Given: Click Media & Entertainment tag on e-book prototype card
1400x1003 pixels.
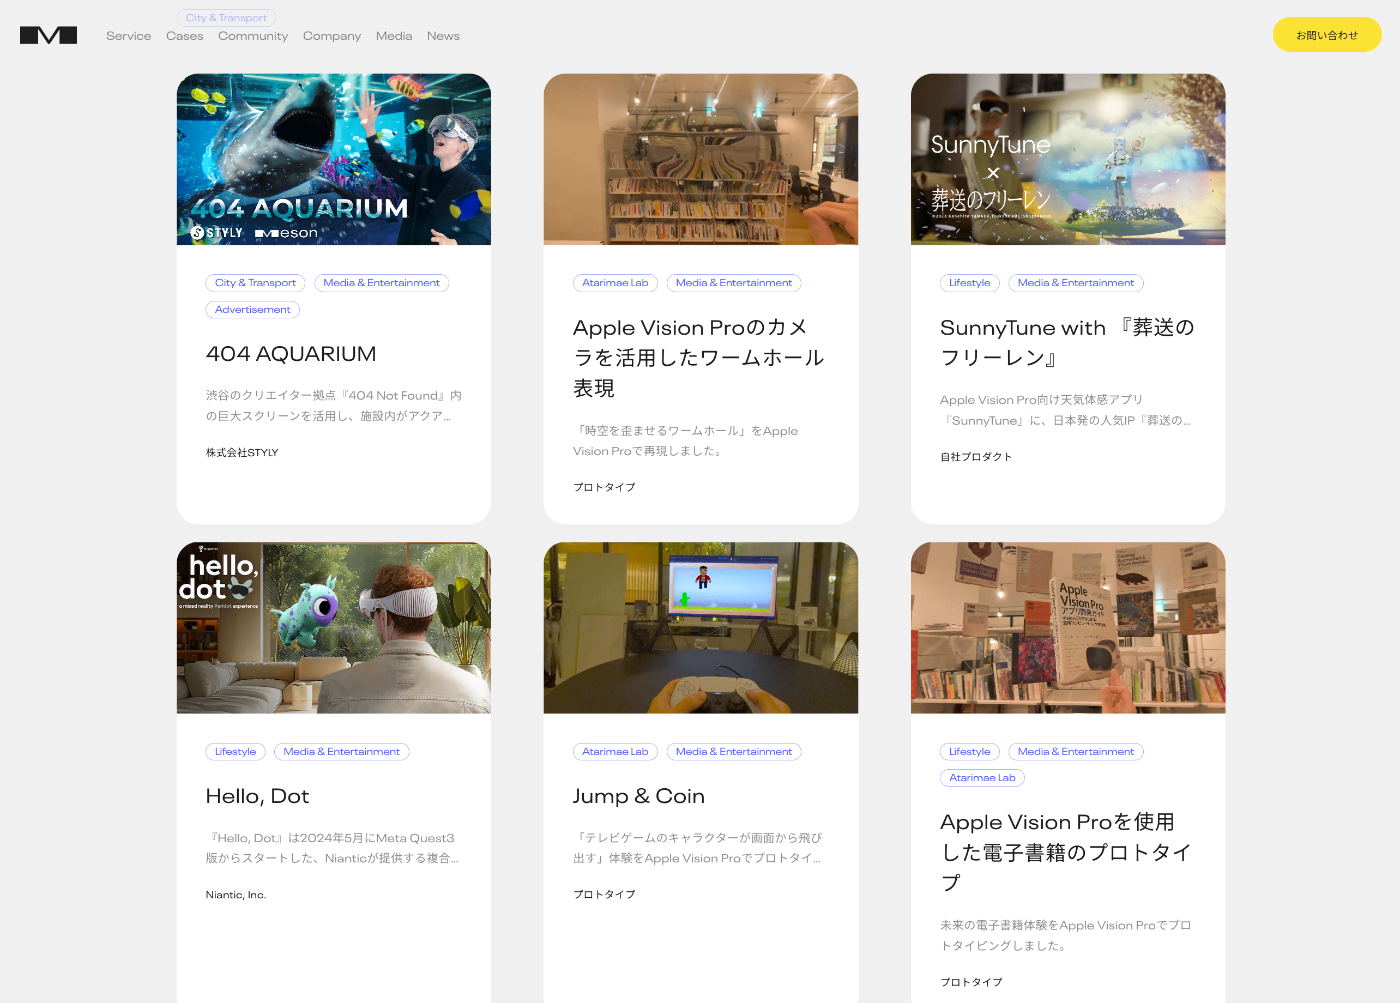Looking at the screenshot, I should coord(1076,752).
